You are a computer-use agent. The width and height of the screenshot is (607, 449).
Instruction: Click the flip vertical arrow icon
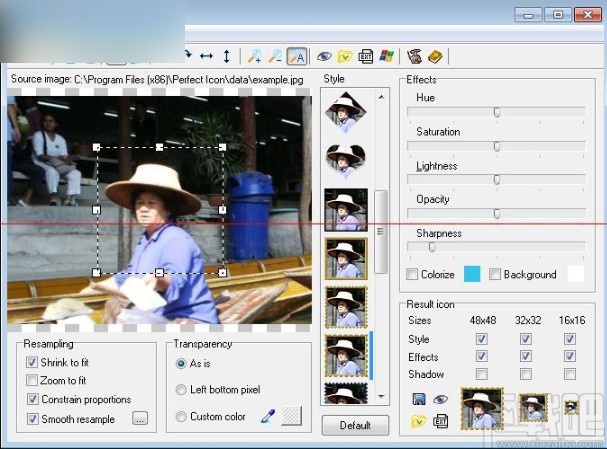coord(227,57)
